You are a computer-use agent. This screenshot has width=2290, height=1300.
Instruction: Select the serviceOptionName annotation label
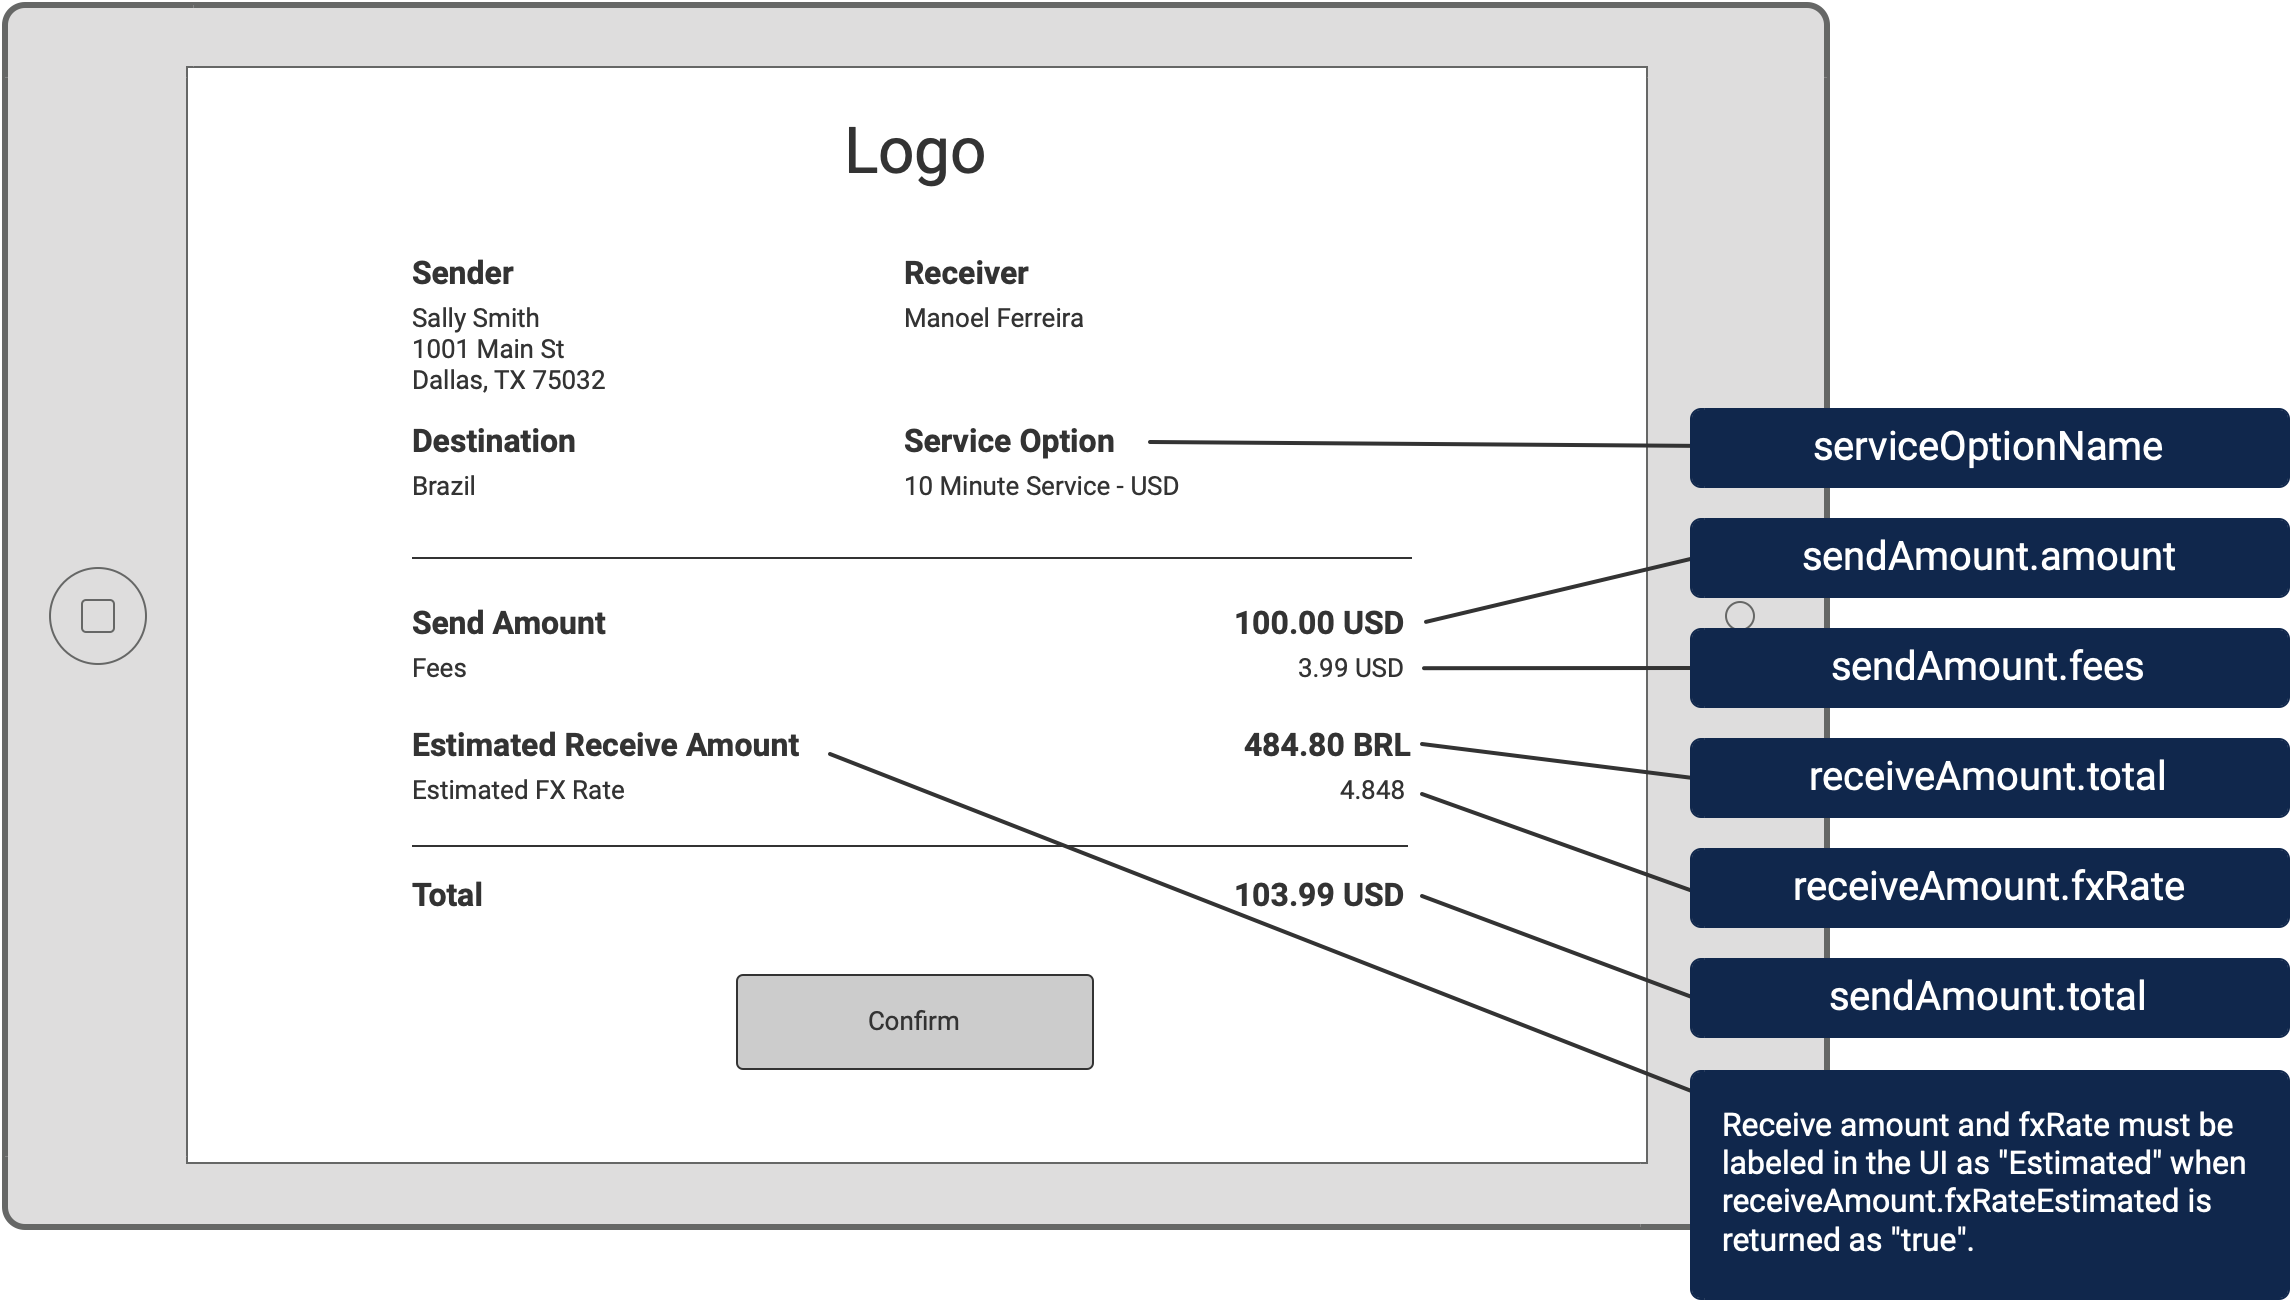(1987, 447)
